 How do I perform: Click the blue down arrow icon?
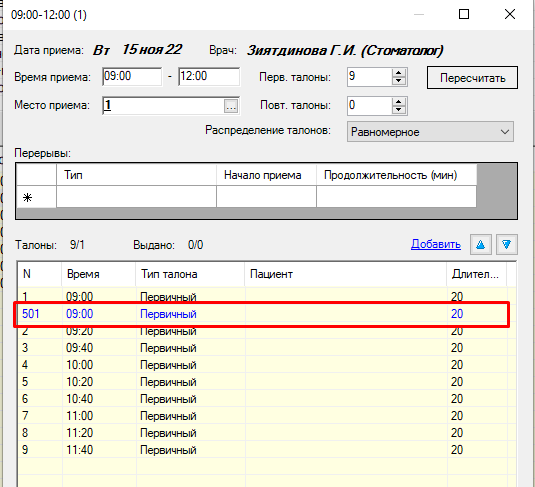coord(507,244)
